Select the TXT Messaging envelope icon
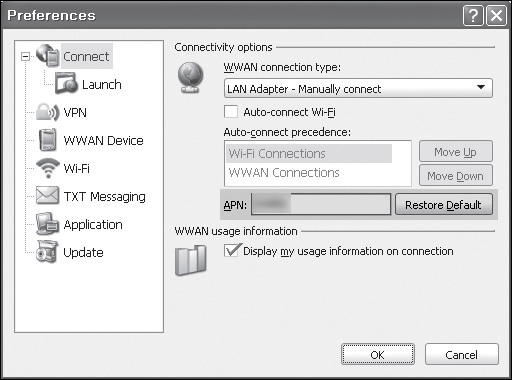 click(47, 195)
